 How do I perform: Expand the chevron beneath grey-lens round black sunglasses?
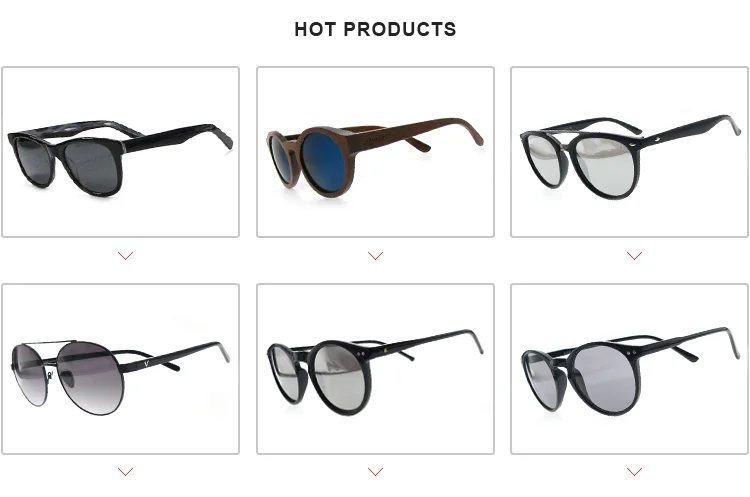pos(634,472)
